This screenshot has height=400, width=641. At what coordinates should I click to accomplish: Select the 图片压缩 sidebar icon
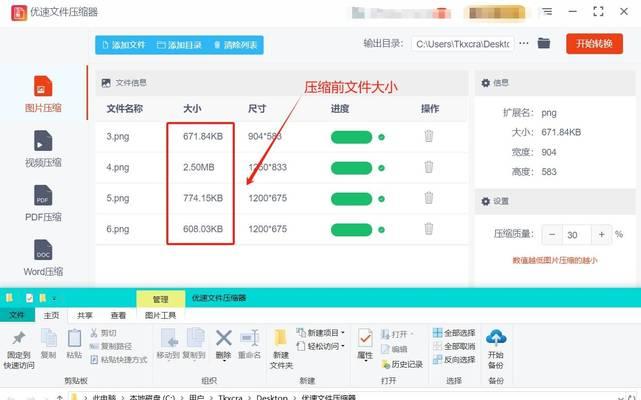[x=43, y=86]
